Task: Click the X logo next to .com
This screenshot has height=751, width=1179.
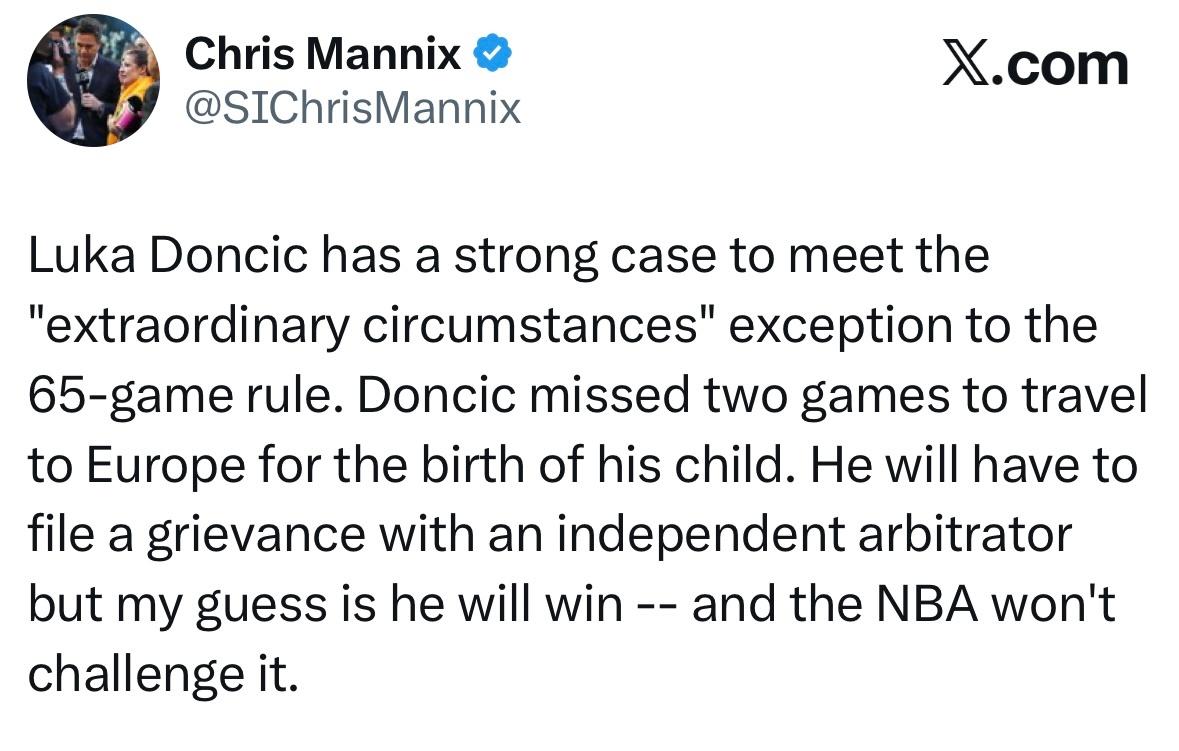Action: (x=967, y=62)
